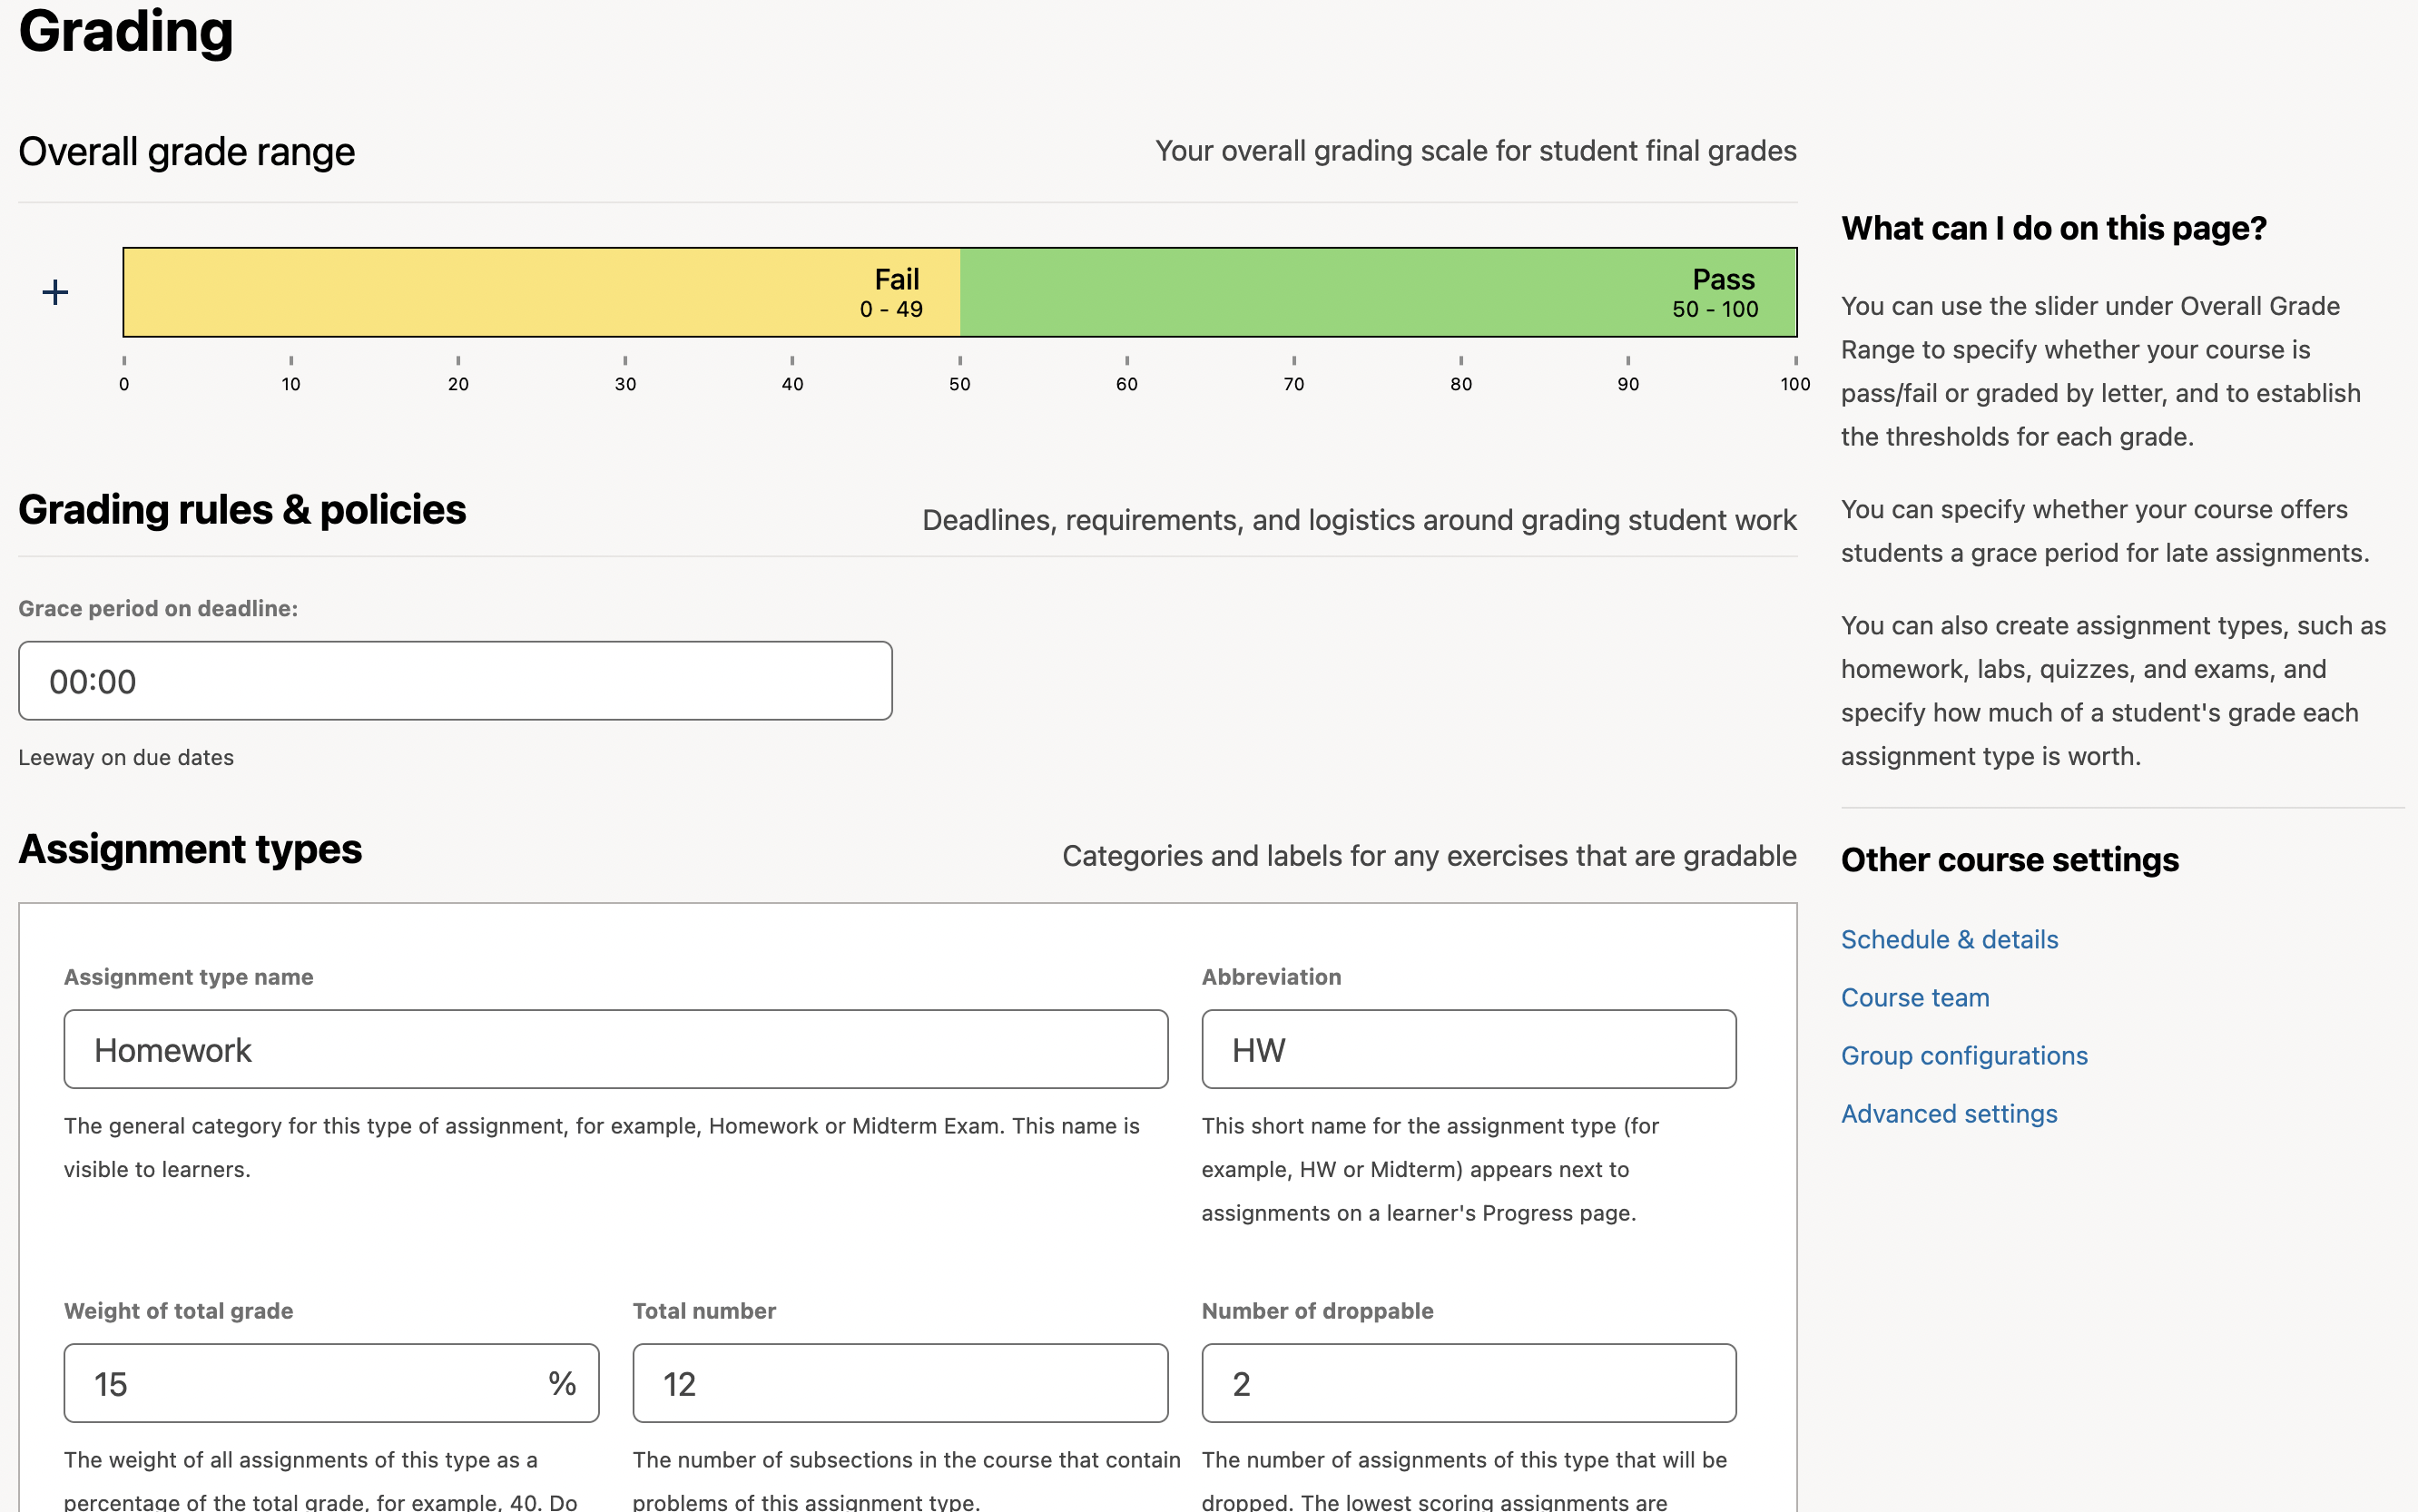Click the Fail grade label text
The image size is (2418, 1512).
click(896, 279)
